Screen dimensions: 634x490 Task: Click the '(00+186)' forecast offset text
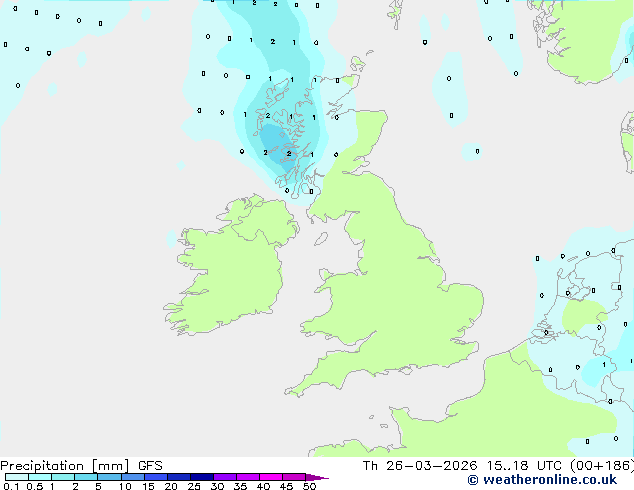pyautogui.click(x=602, y=466)
